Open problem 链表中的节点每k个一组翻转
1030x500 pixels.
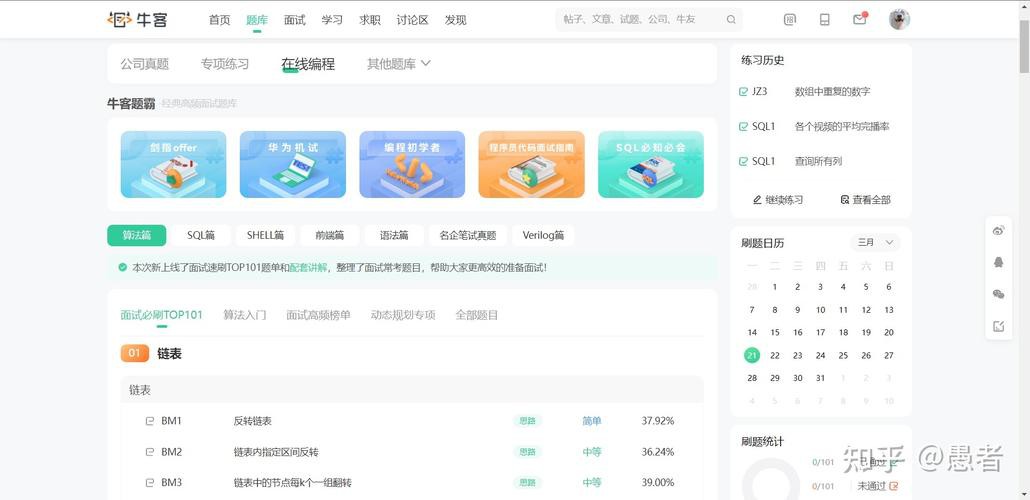pos(292,483)
